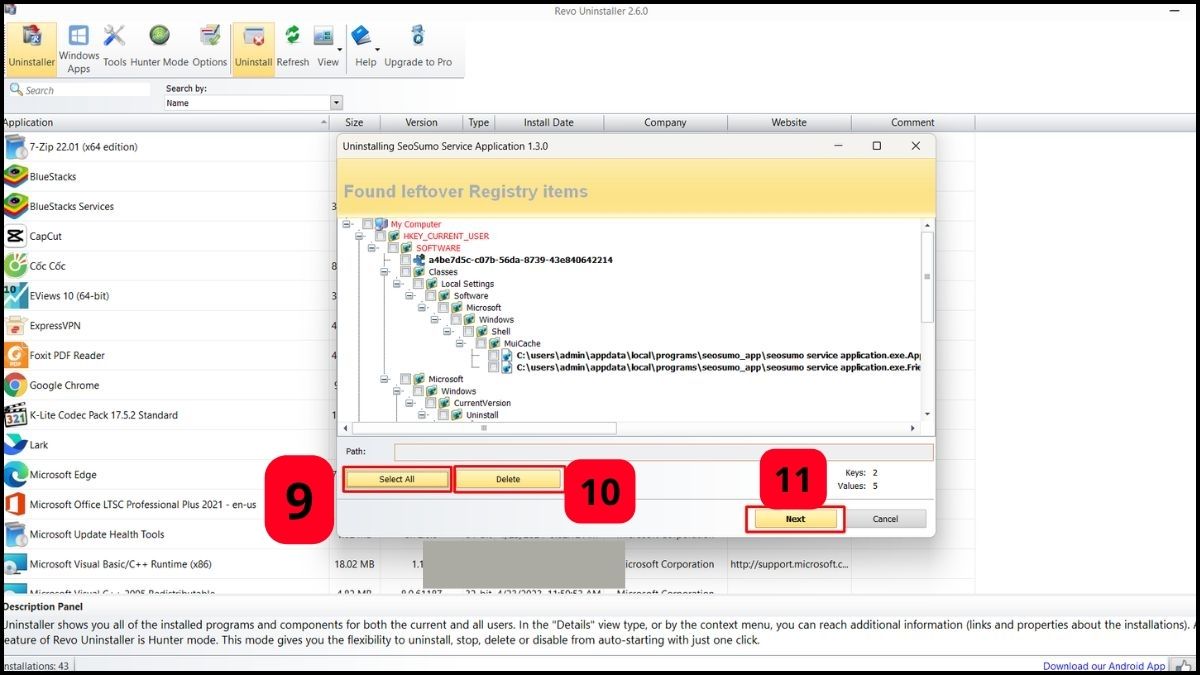Image resolution: width=1200 pixels, height=675 pixels.
Task: Check the Shell key checkbox
Action: tap(468, 332)
